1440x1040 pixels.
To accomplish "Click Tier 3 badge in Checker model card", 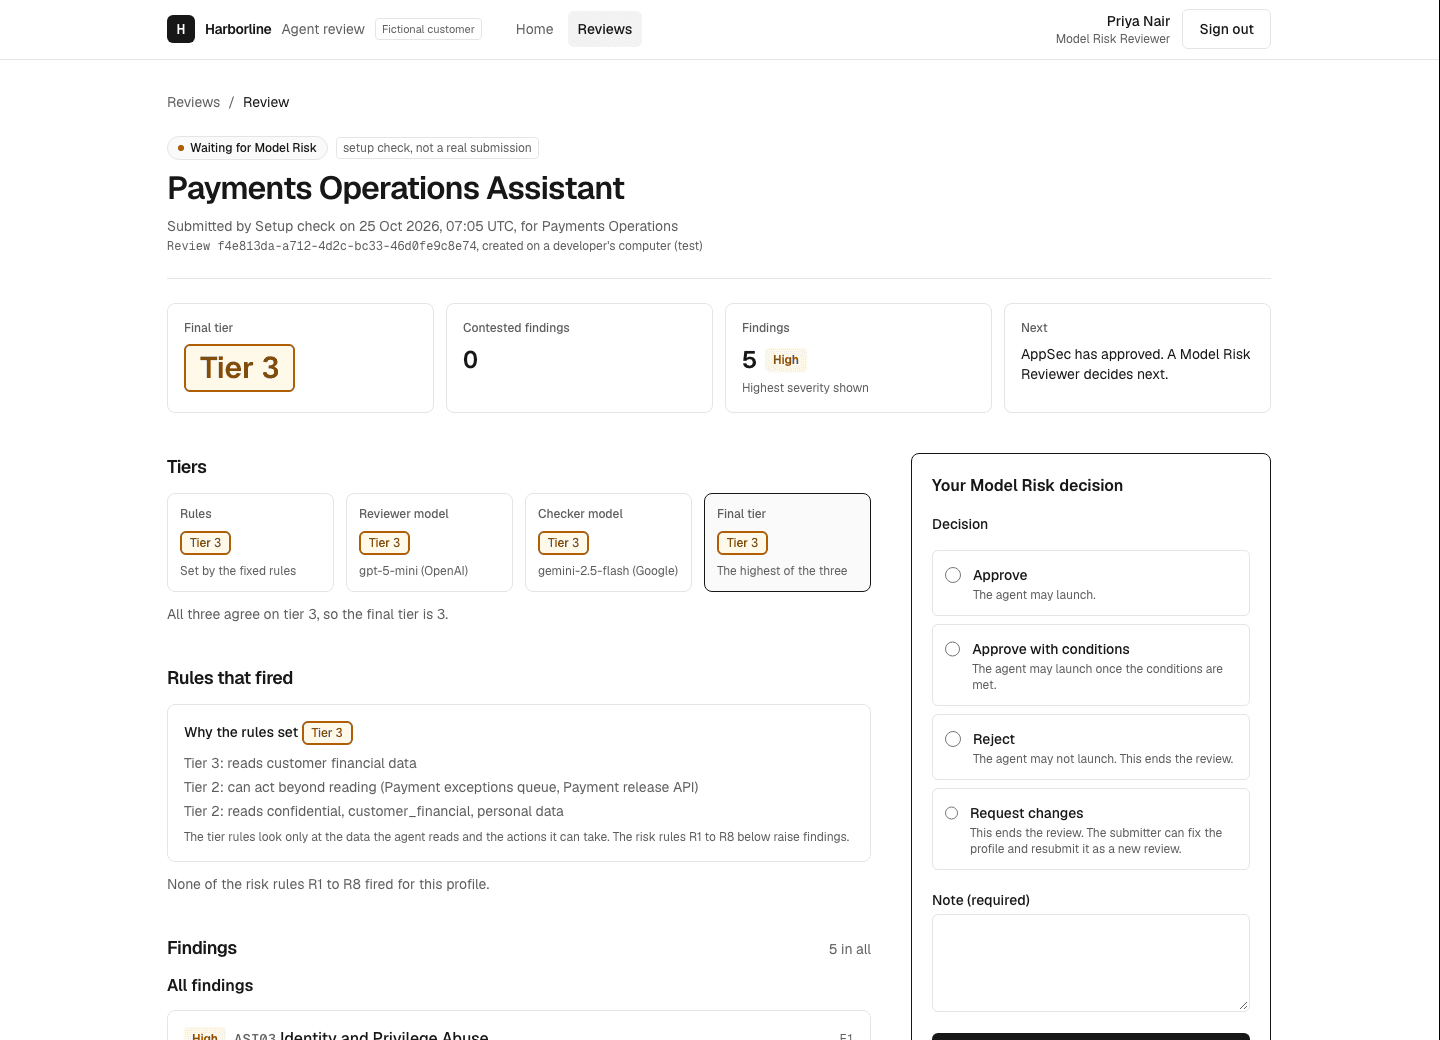I will click(563, 543).
